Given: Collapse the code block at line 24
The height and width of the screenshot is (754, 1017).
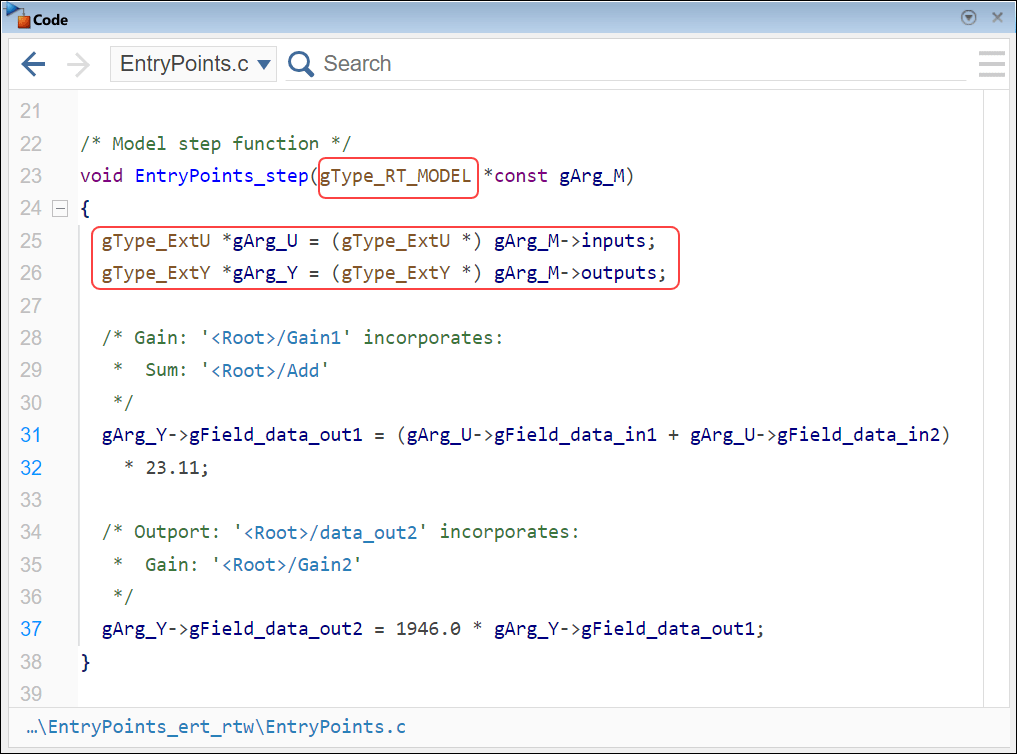Looking at the screenshot, I should coord(60,208).
